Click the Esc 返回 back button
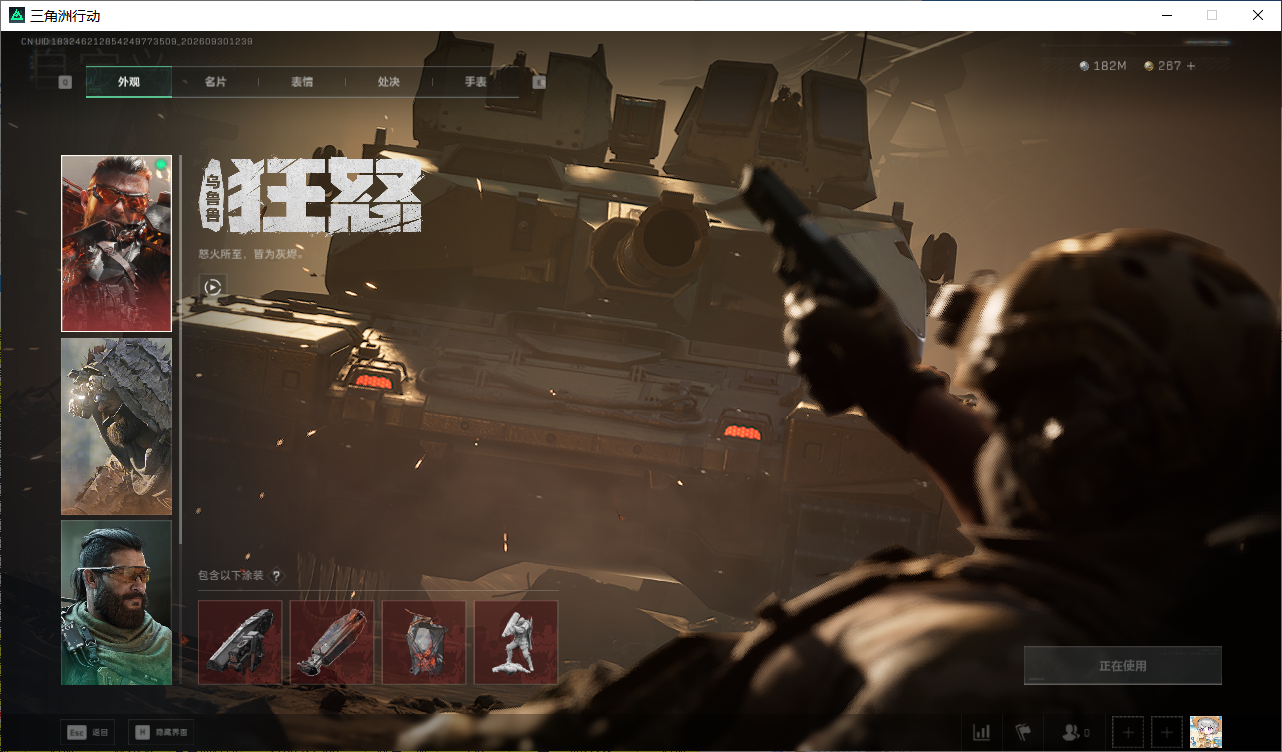 88,732
